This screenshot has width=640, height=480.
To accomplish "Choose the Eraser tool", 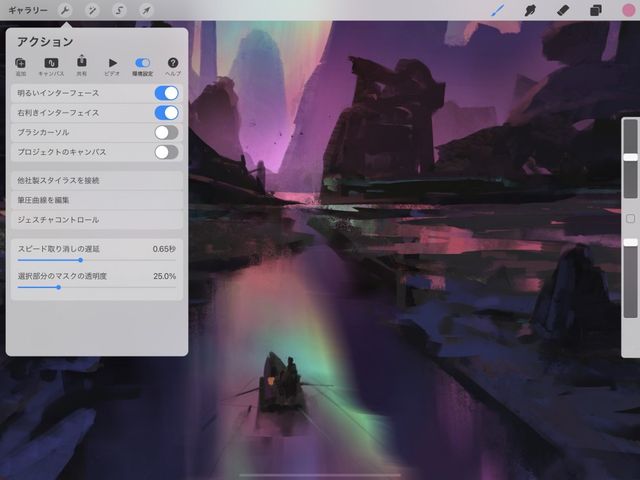I will tap(563, 10).
